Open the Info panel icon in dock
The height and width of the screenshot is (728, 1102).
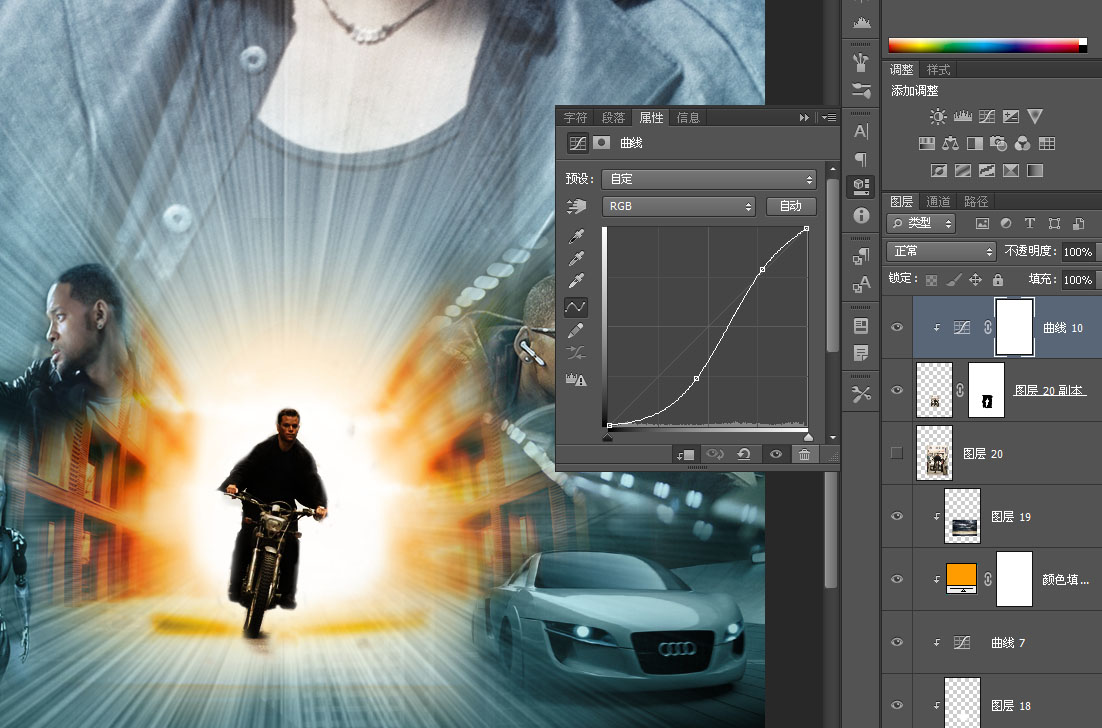(861, 216)
